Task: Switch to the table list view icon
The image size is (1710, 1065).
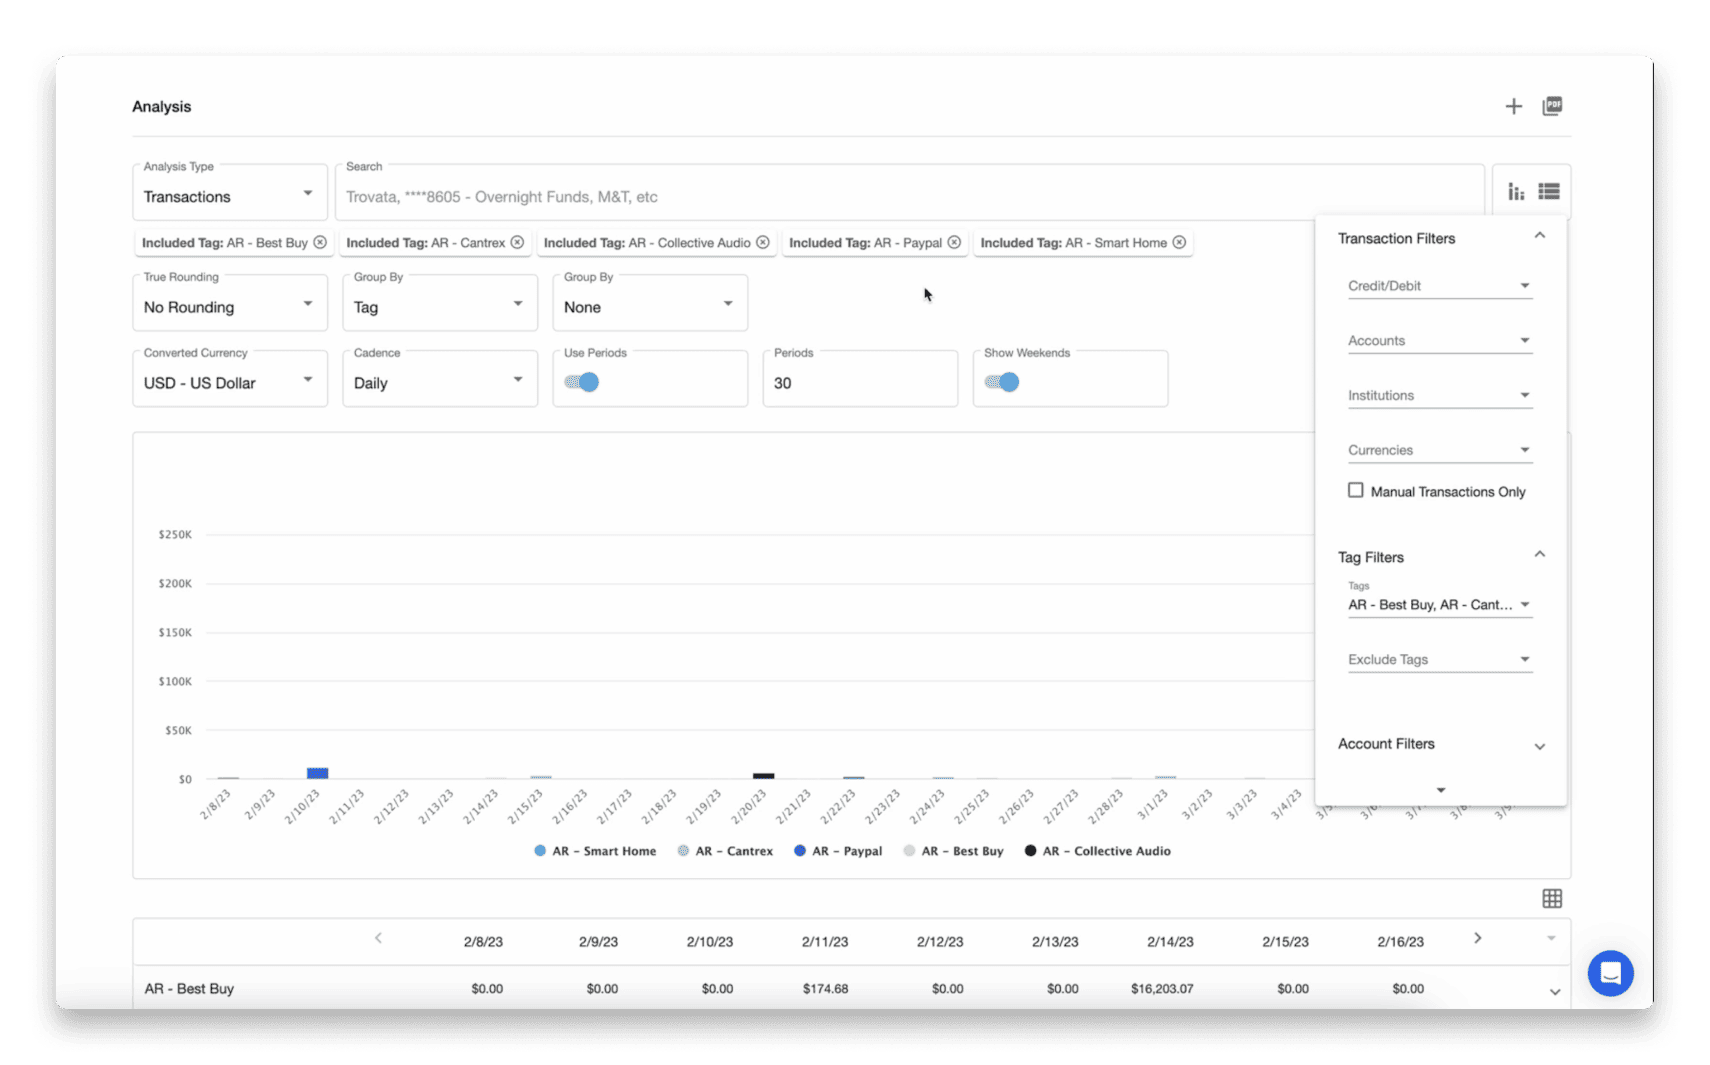Action: (1549, 192)
